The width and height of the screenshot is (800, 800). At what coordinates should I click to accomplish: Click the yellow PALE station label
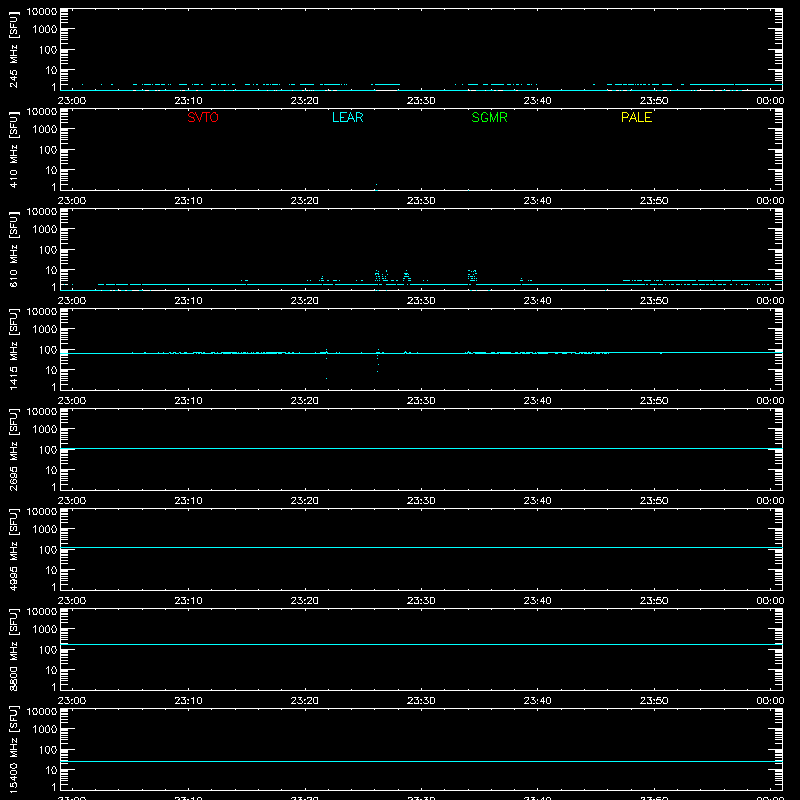tap(636, 117)
